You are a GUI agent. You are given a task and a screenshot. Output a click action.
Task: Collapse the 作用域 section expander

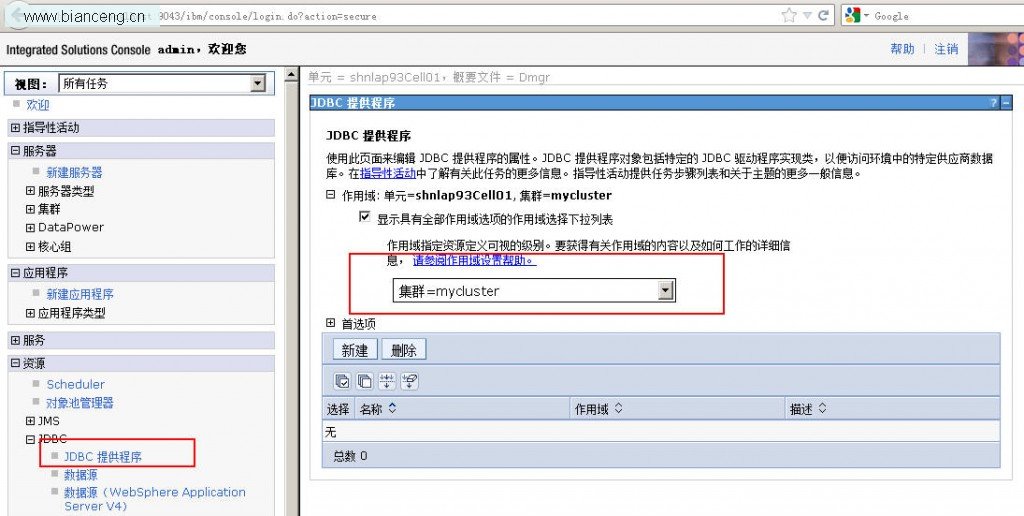pos(330,194)
